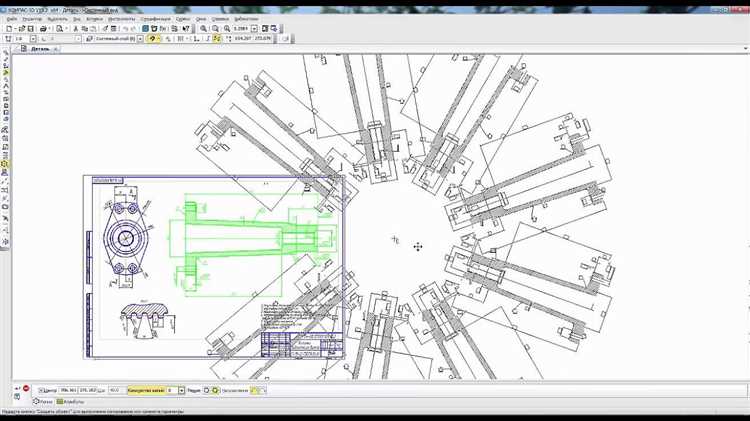The width and height of the screenshot is (750, 421).
Task: Click the view scale input field
Action: point(241,29)
